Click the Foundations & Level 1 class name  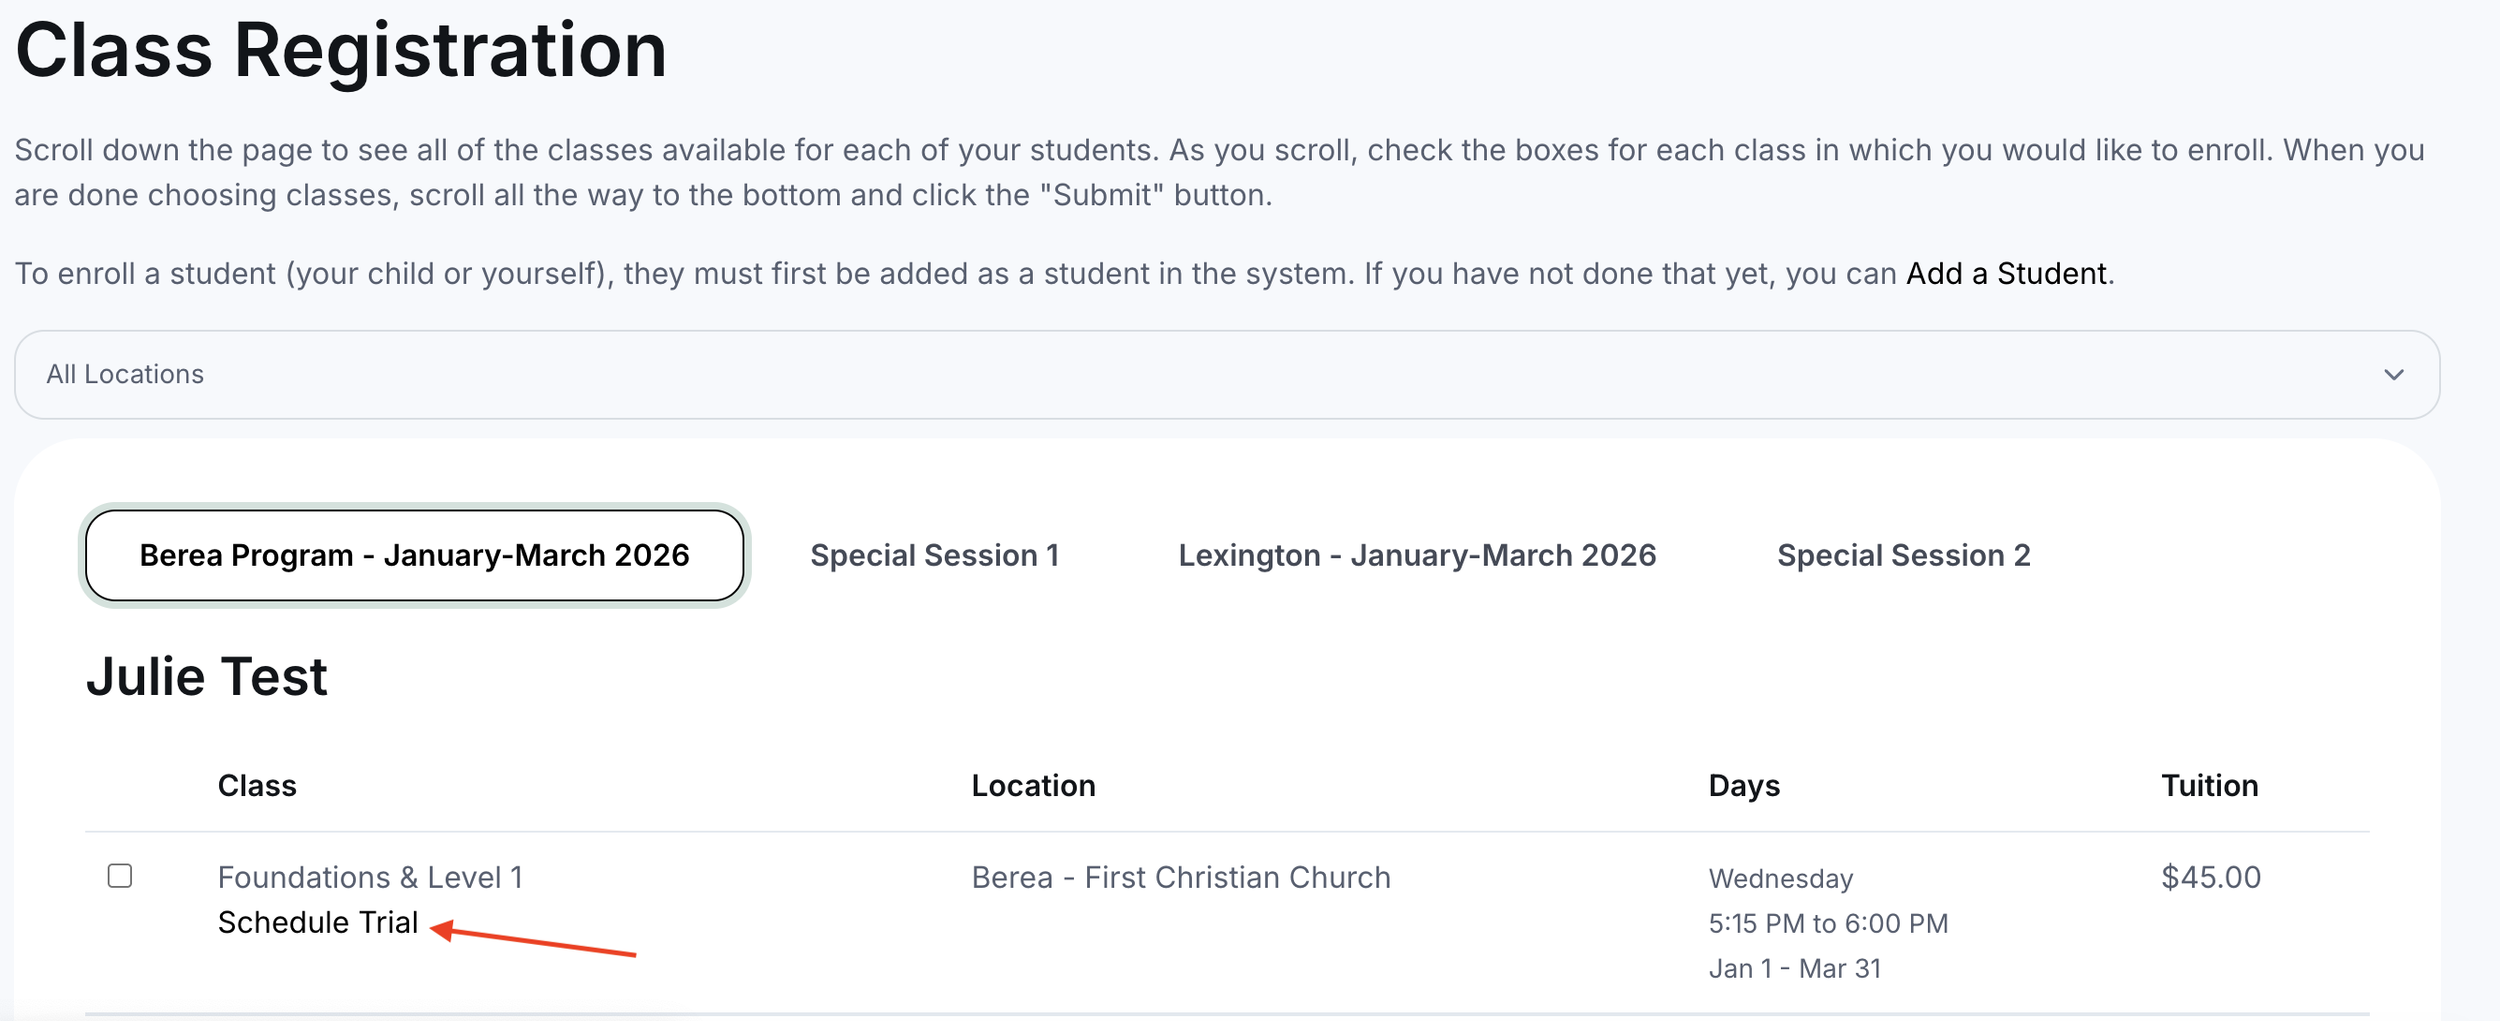click(370, 877)
